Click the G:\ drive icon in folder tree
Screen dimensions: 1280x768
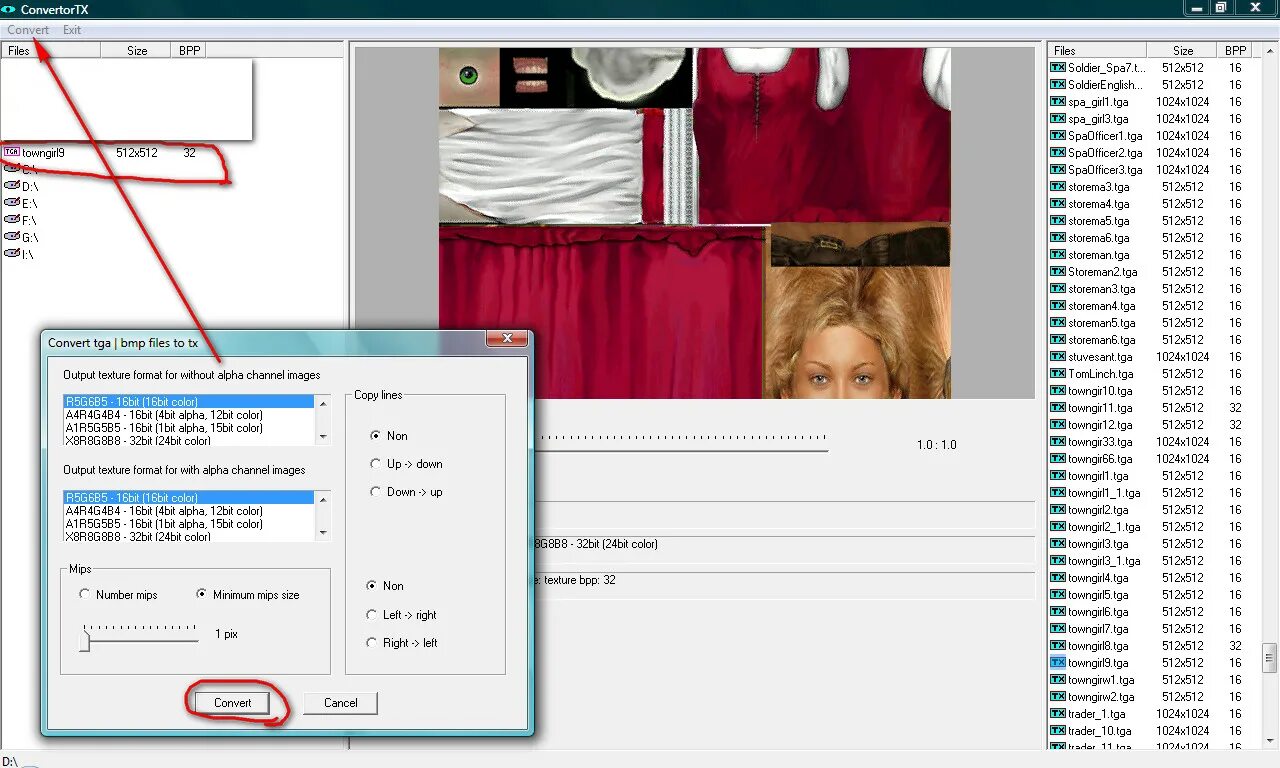point(10,237)
